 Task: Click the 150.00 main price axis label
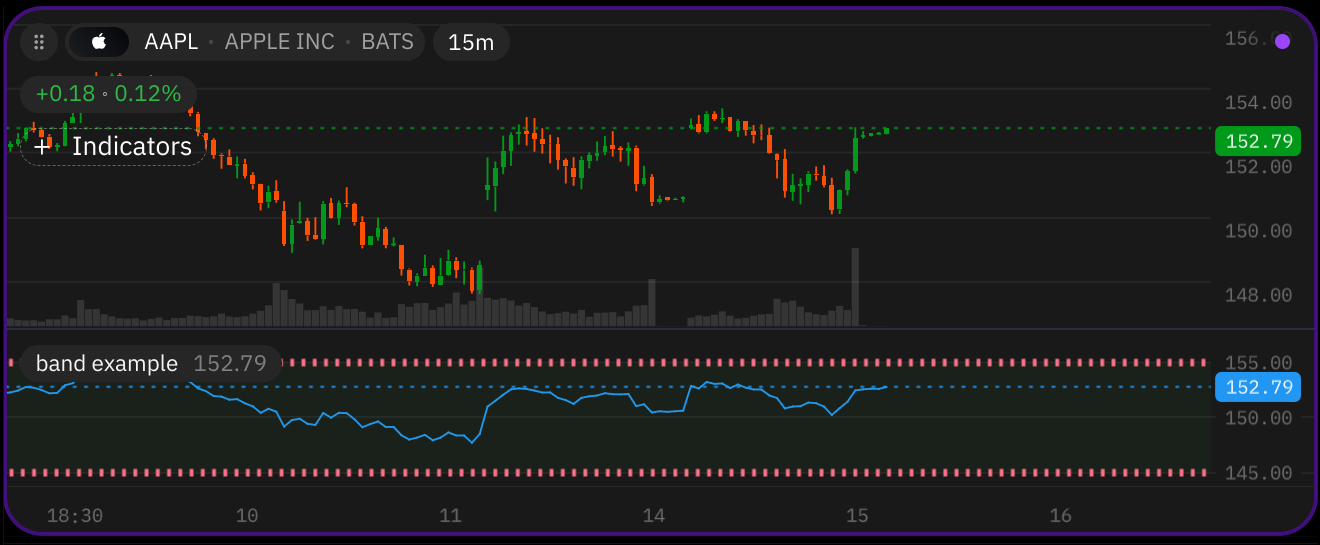point(1258,231)
